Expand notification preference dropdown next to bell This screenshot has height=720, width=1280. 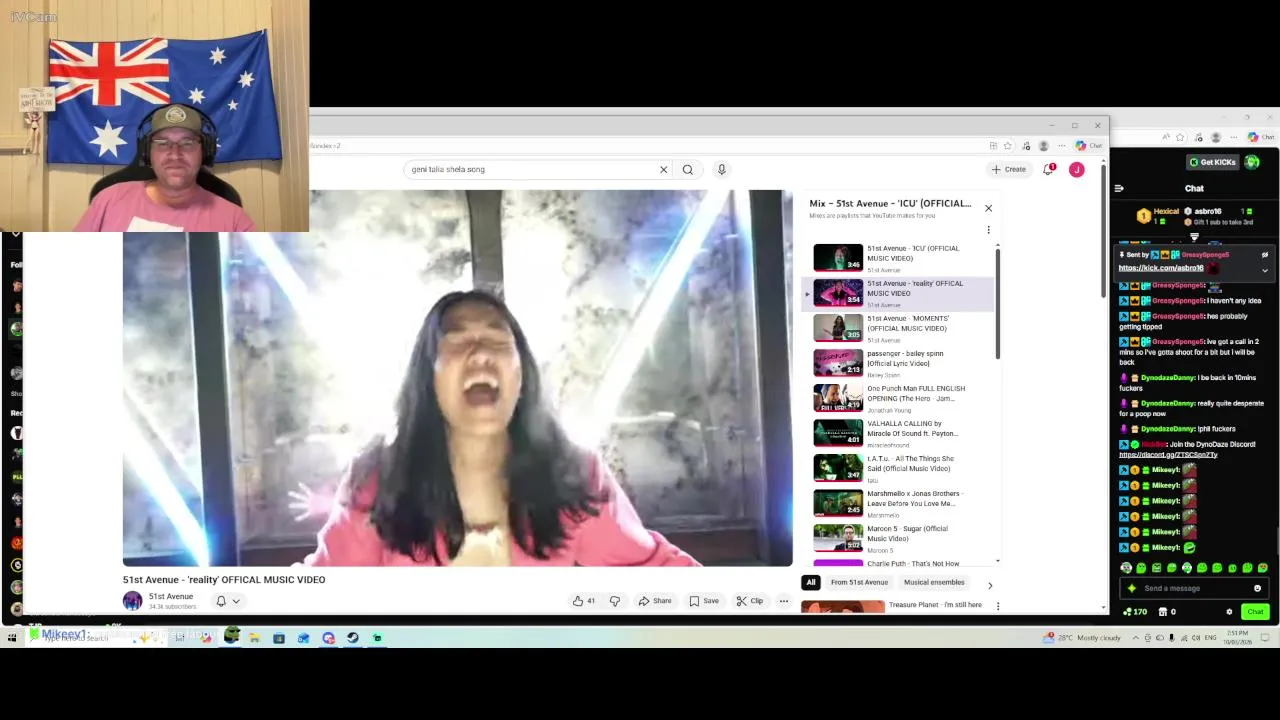click(236, 601)
